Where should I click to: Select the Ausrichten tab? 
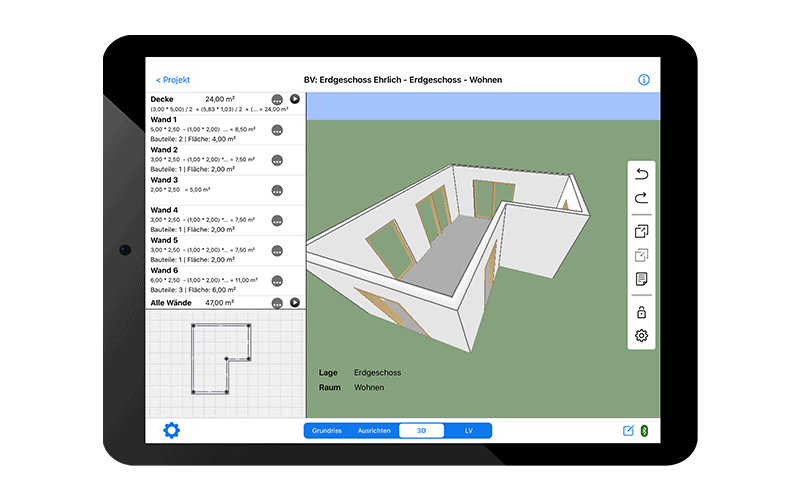click(374, 431)
